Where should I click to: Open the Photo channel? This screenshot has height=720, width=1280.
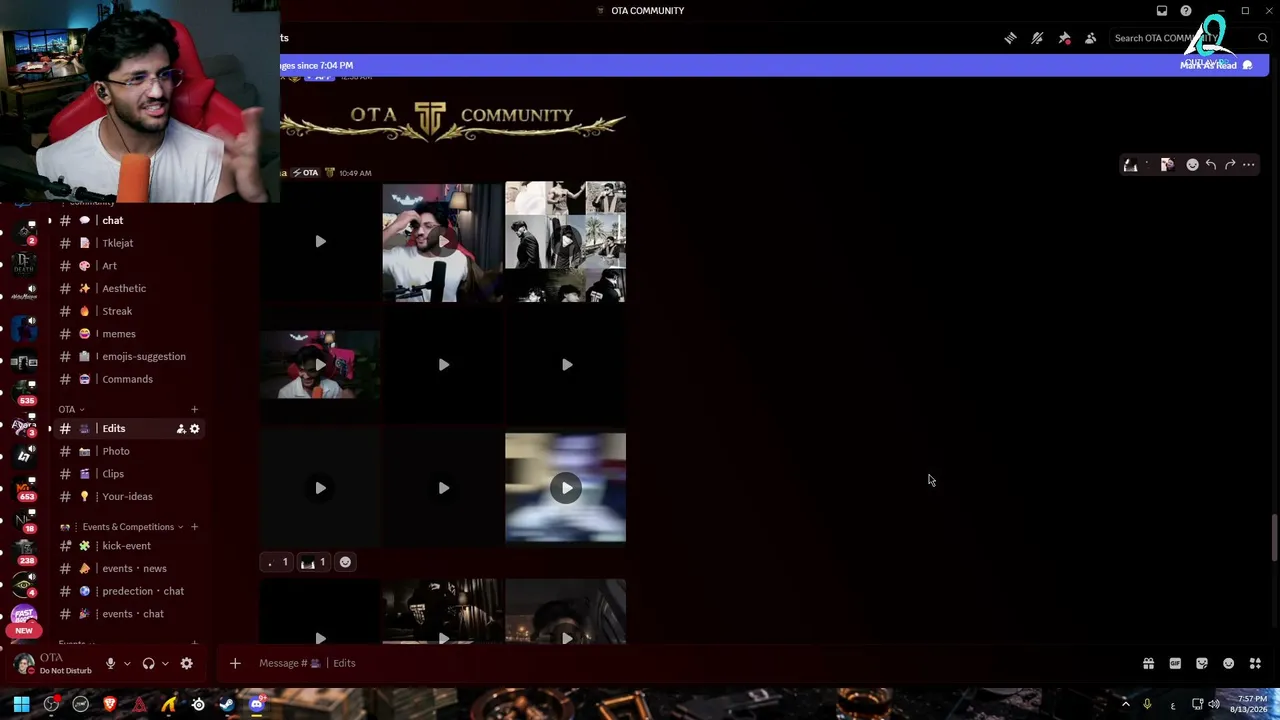[128, 451]
